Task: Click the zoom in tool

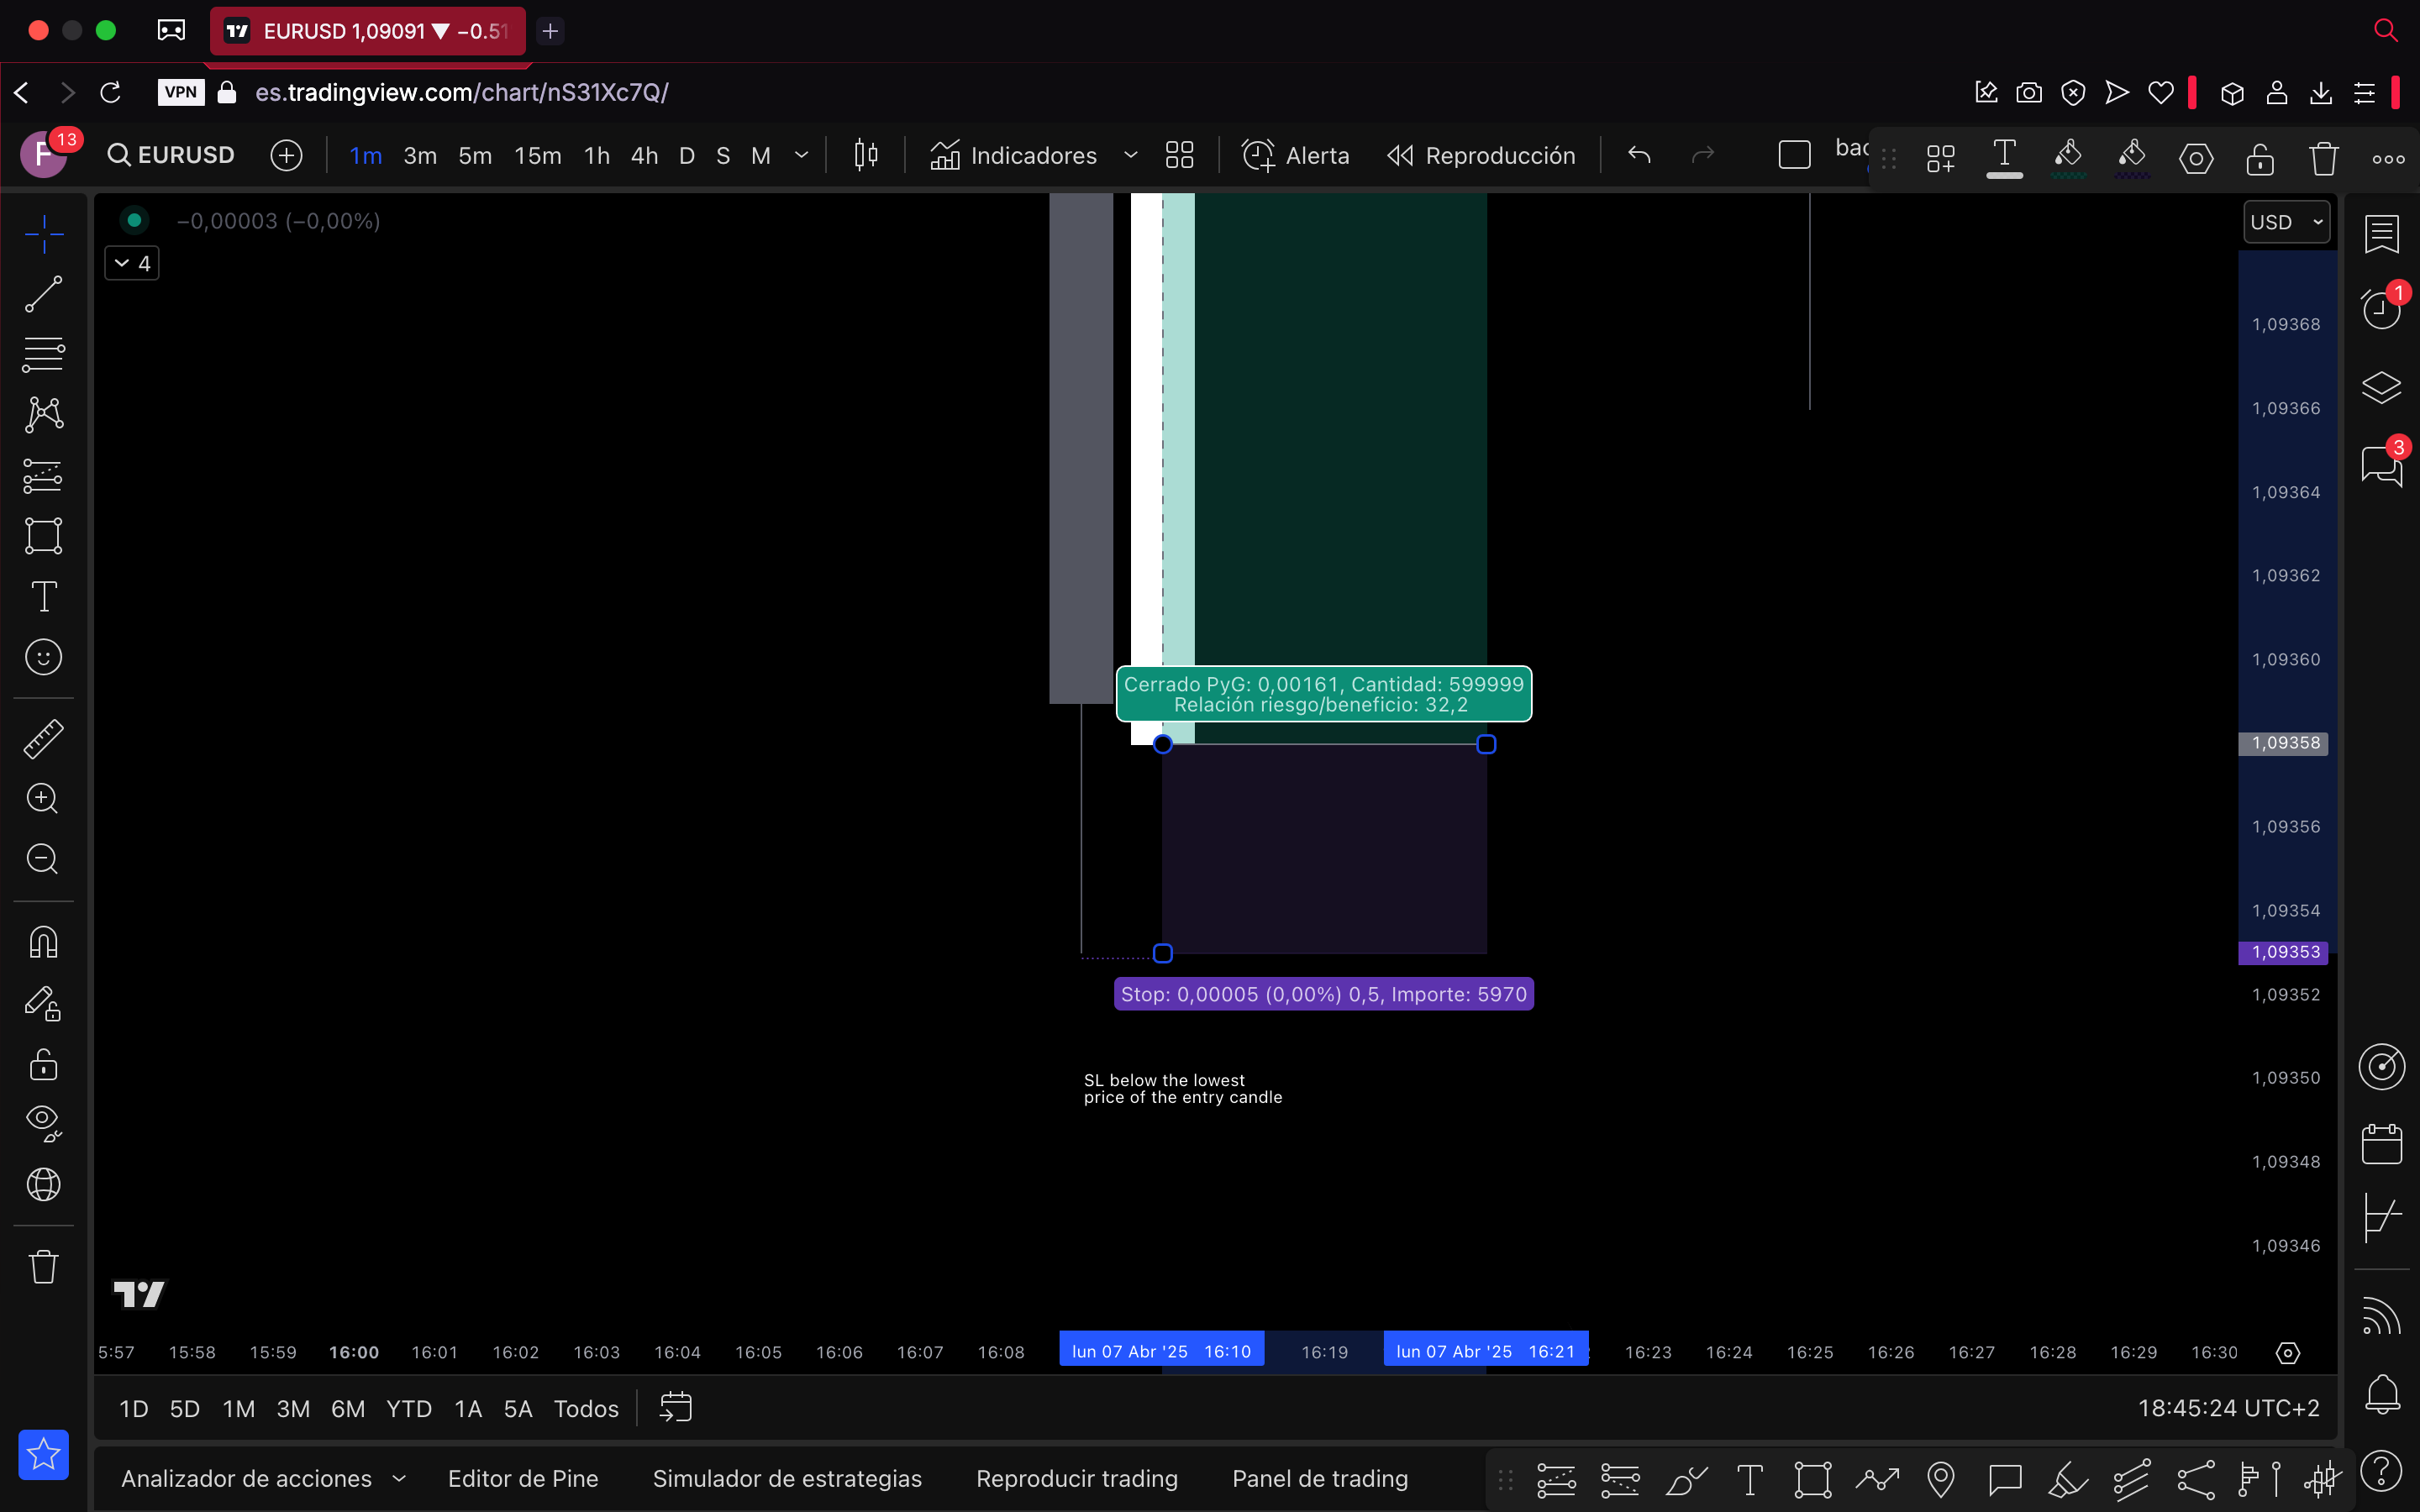Action: coord(43,799)
